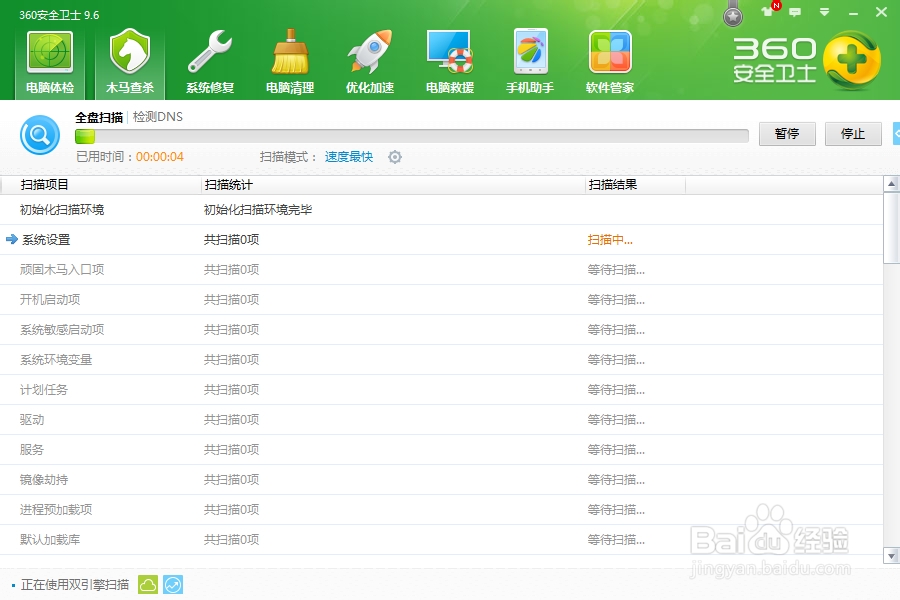Select the 开机启动项 row
This screenshot has height=600, width=900.
pyautogui.click(x=441, y=300)
